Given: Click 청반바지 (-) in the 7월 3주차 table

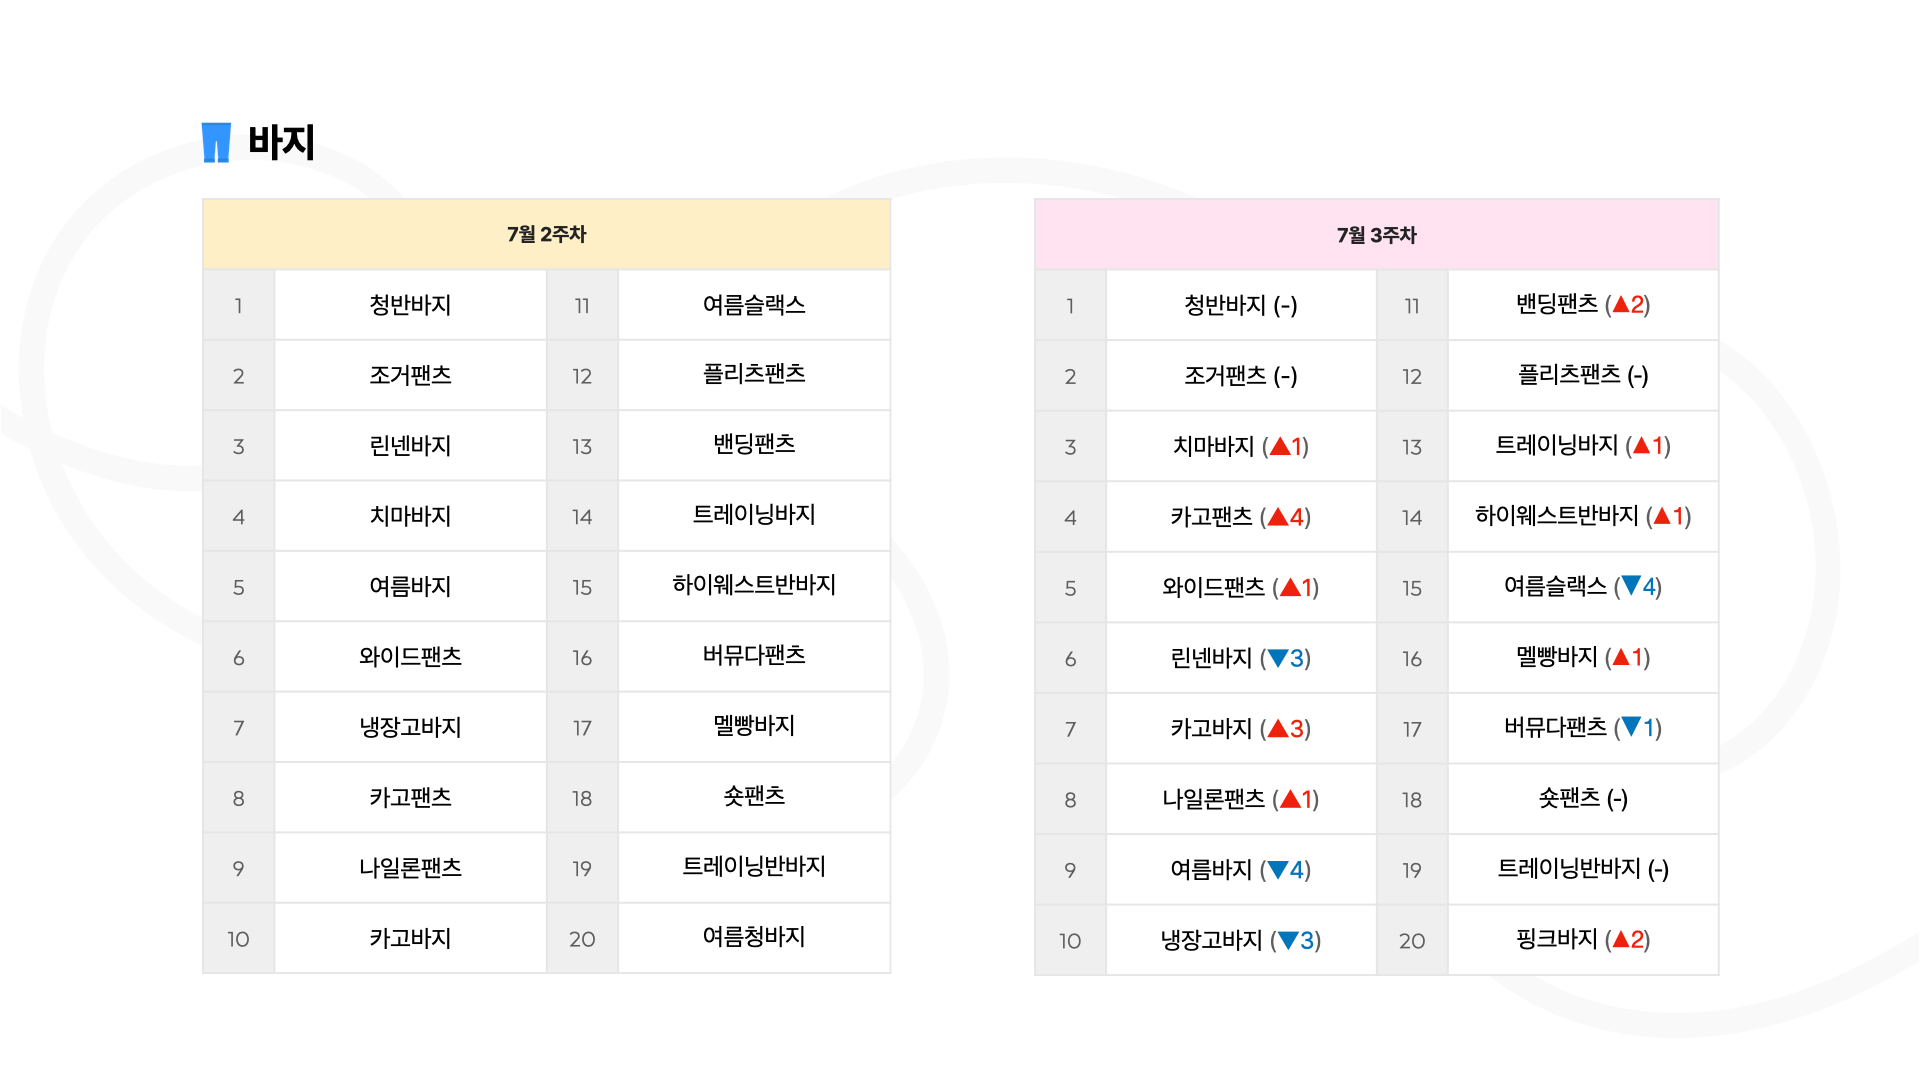Looking at the screenshot, I should 1240,305.
